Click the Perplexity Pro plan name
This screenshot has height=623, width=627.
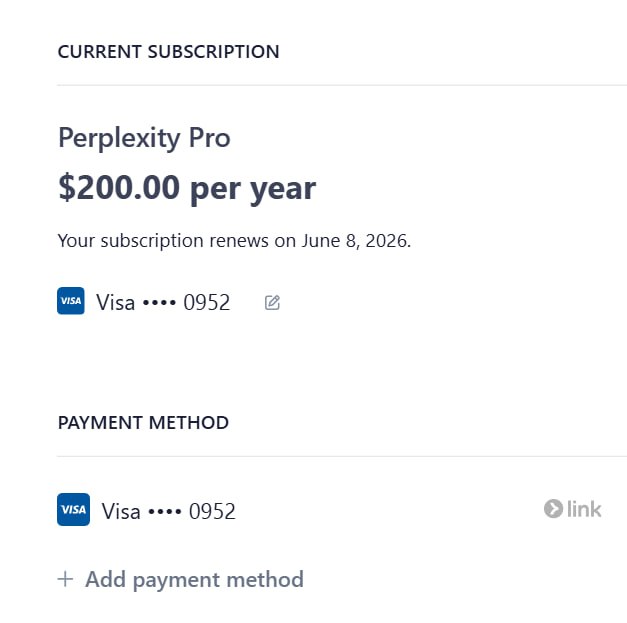coord(144,138)
